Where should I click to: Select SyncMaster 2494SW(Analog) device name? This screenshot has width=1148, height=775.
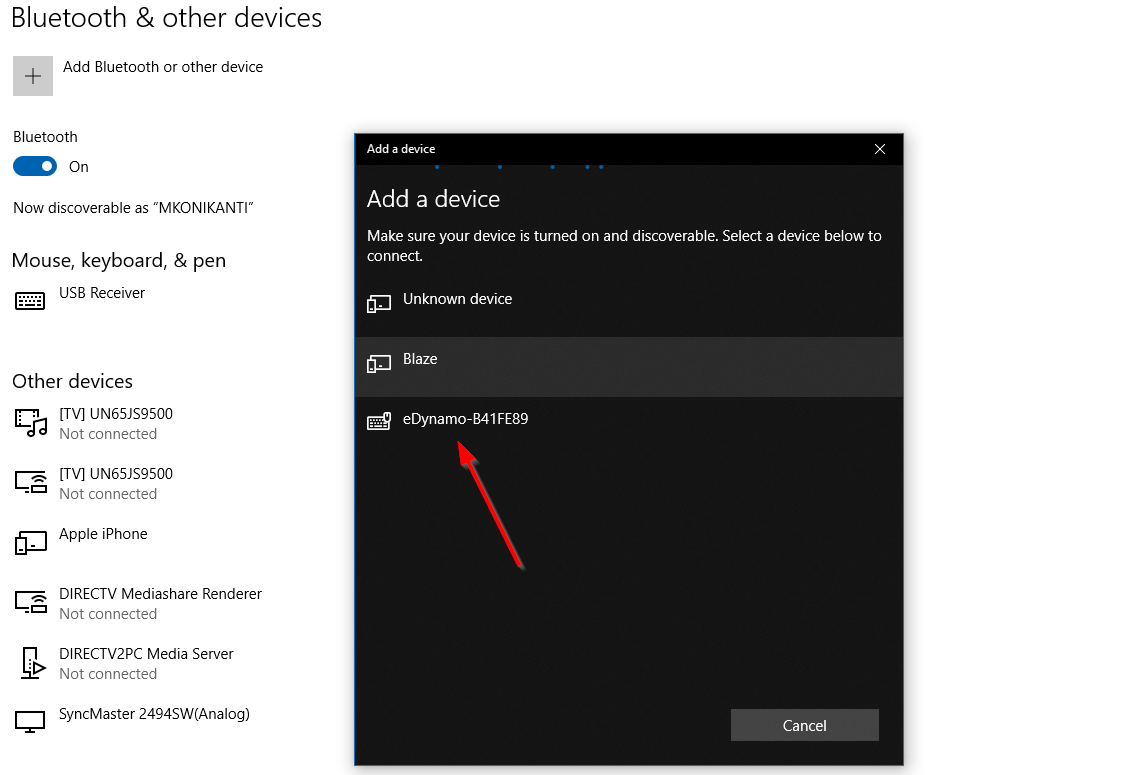[154, 714]
